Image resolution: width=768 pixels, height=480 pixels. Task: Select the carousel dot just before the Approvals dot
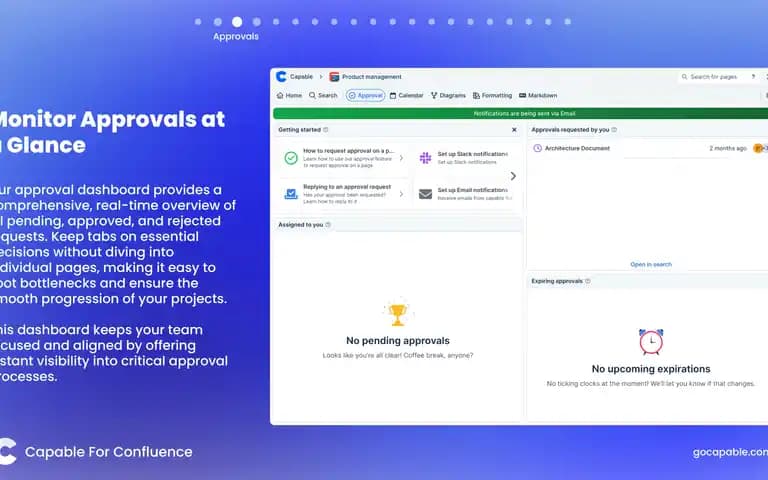217,22
